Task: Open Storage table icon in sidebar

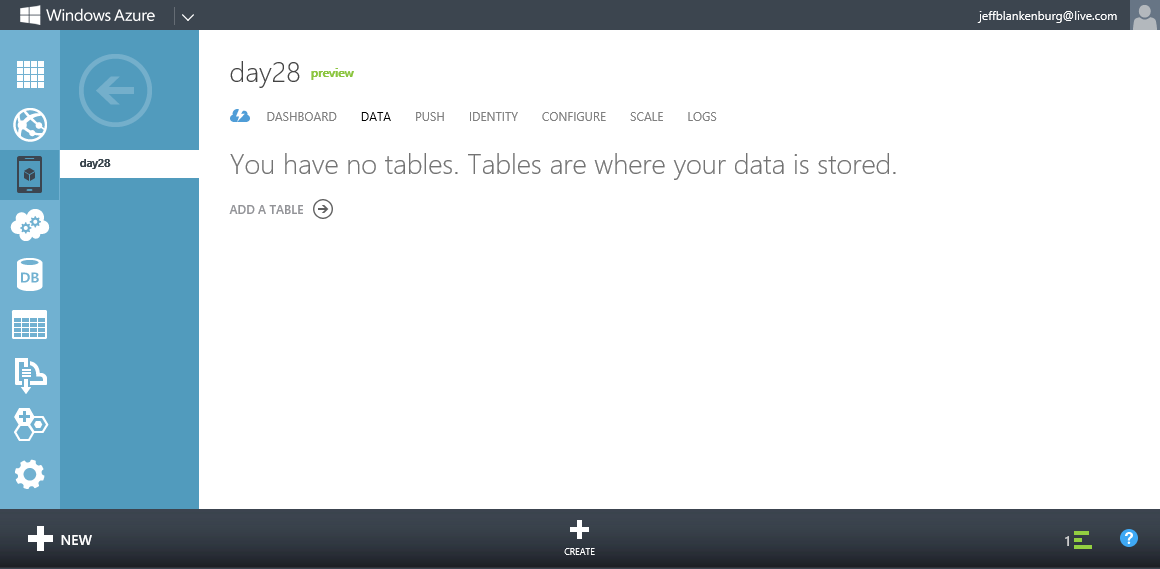Action: [30, 325]
